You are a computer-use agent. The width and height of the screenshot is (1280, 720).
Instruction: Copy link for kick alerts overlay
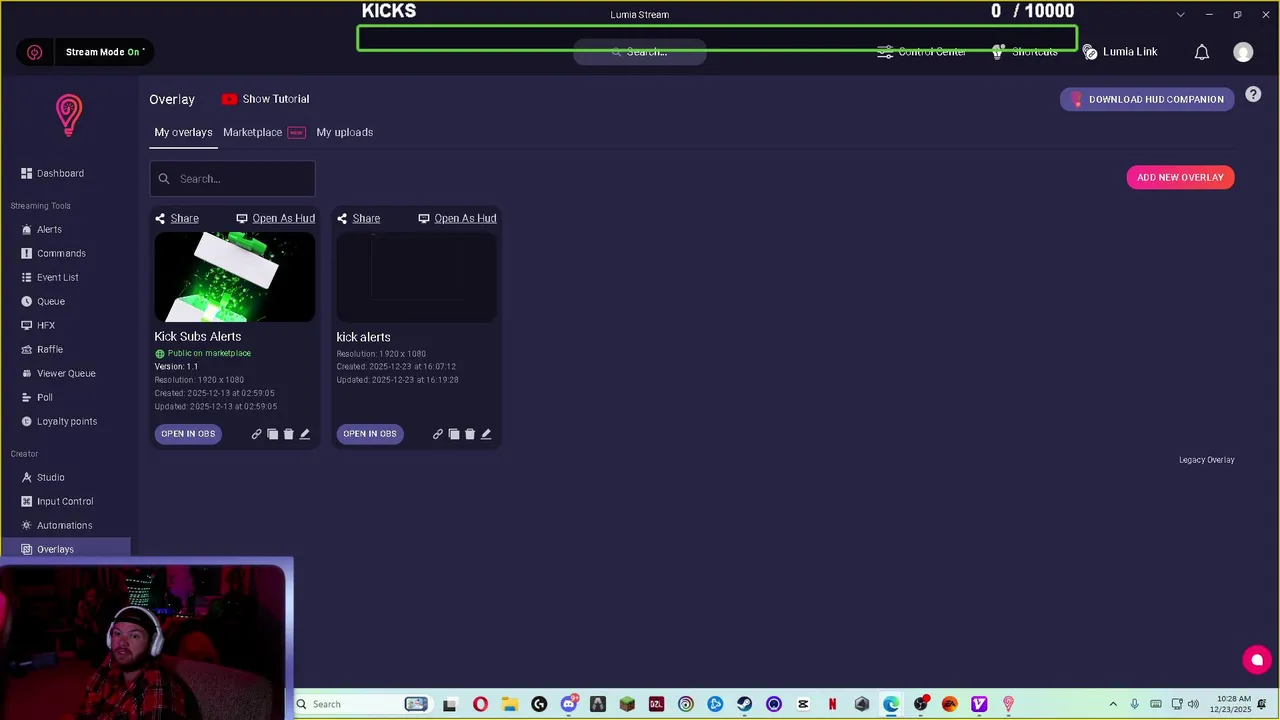437,434
